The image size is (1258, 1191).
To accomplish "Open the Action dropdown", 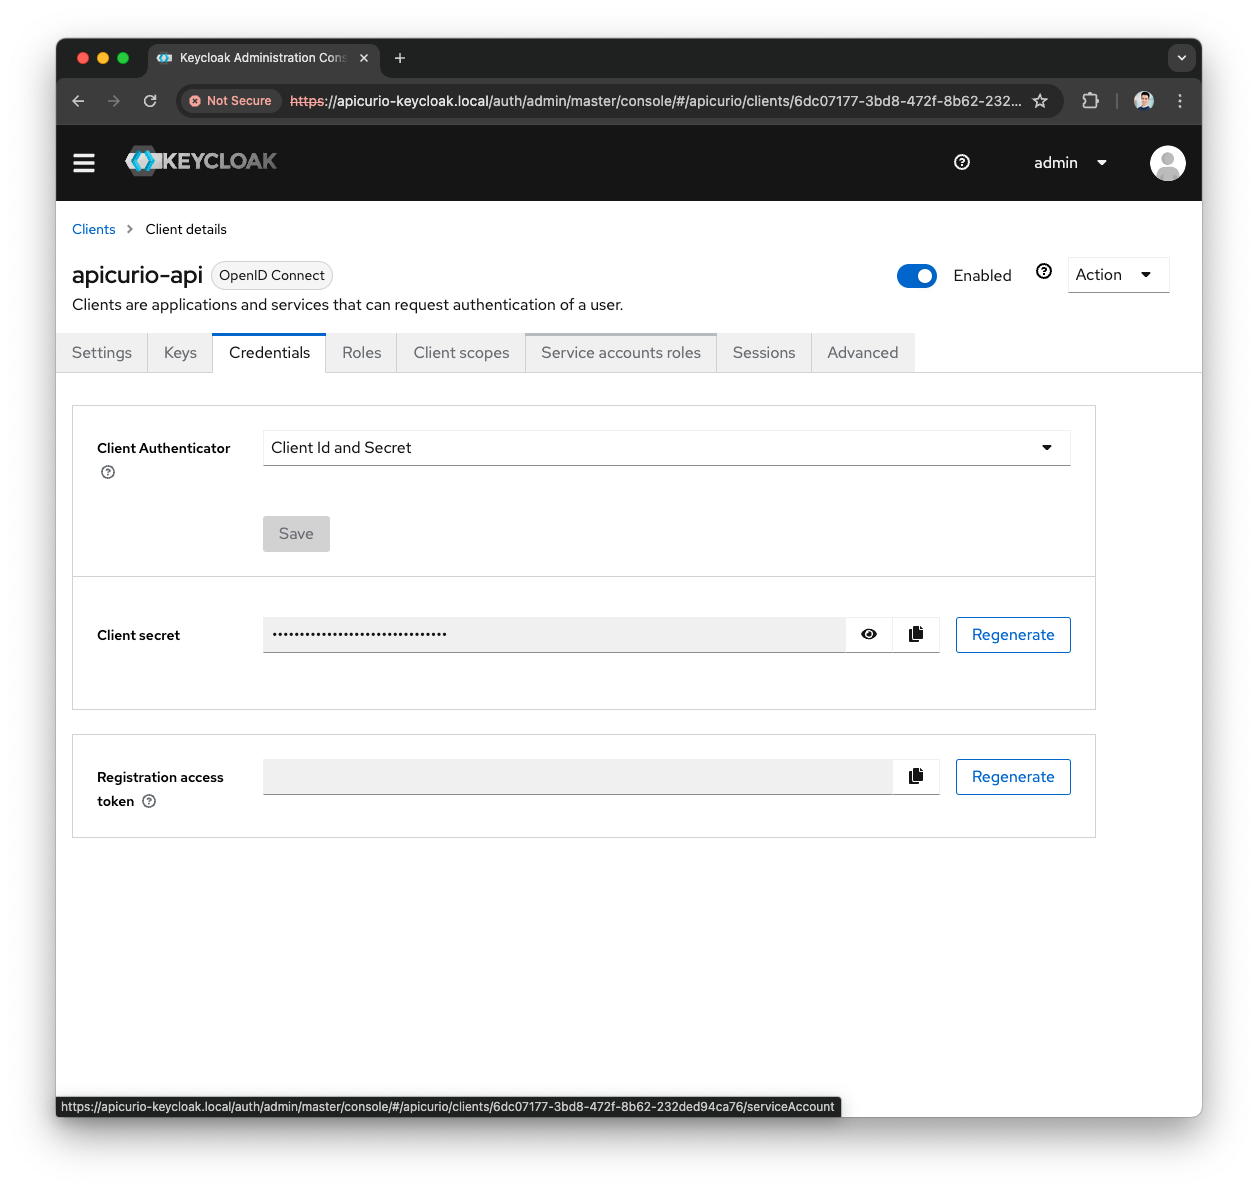I will (x=1117, y=274).
